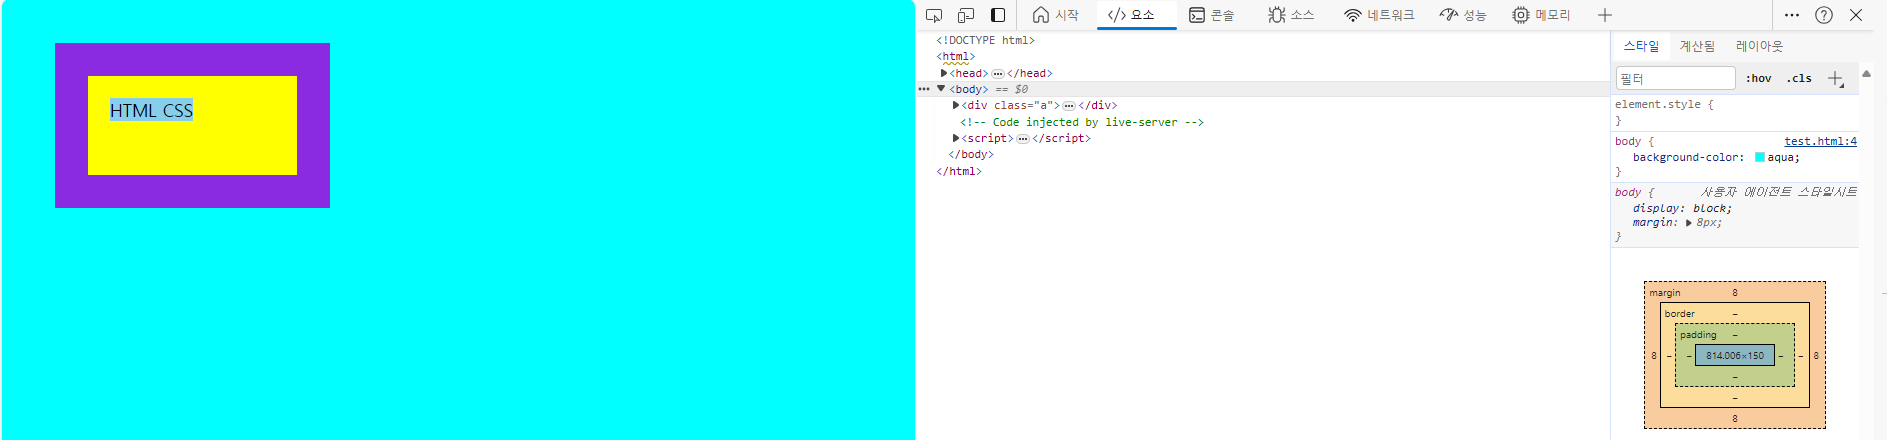Toggle the .cls class editor button
This screenshot has width=1887, height=440.
[x=1799, y=78]
